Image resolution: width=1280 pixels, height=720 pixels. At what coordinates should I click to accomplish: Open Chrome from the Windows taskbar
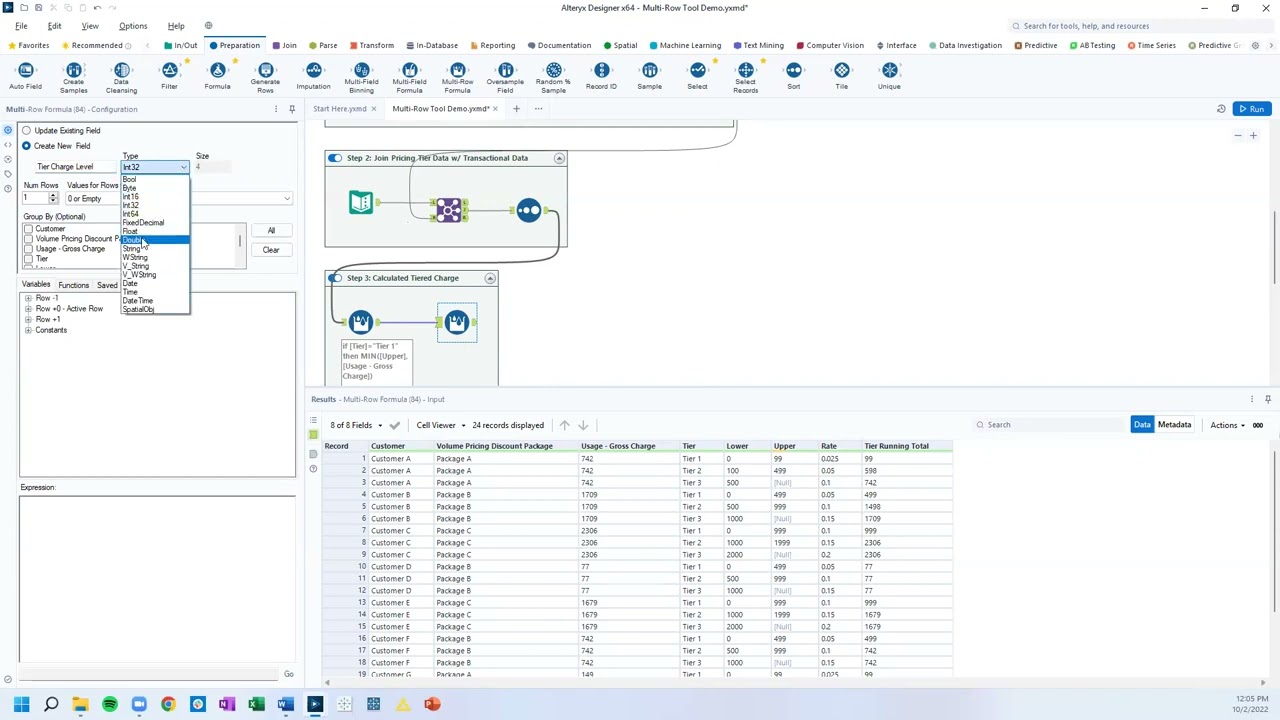click(168, 705)
